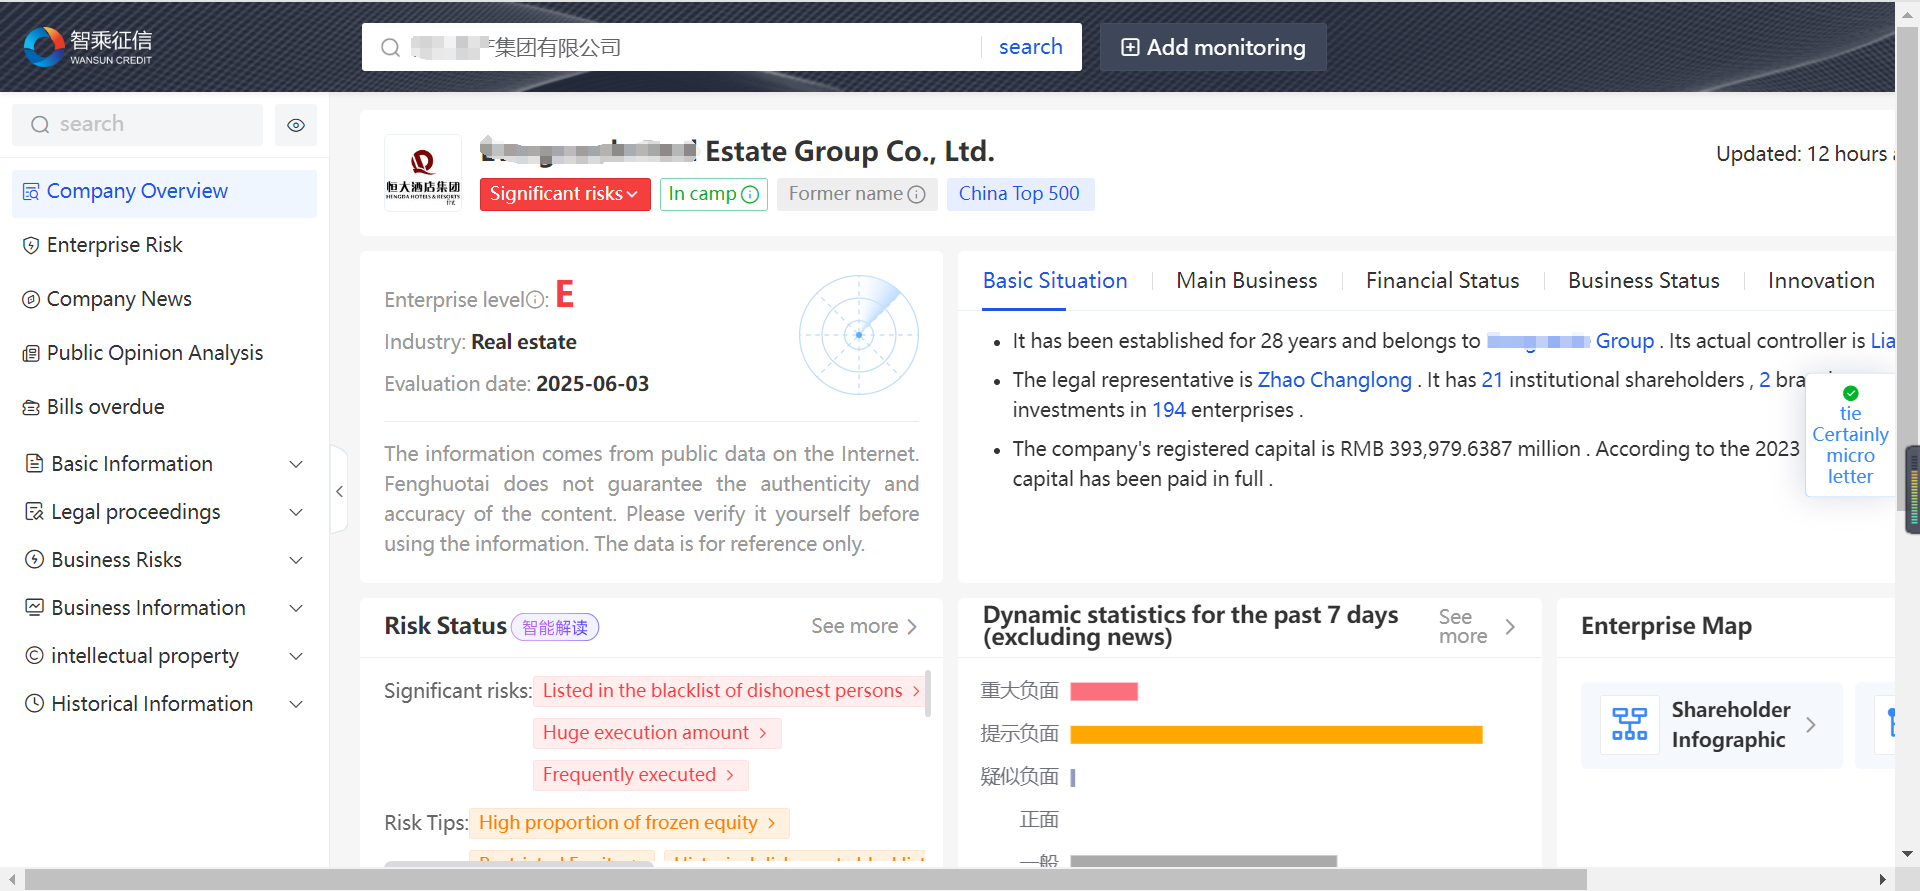The width and height of the screenshot is (1920, 891).
Task: Expand the Legal proceedings section
Action: click(296, 512)
